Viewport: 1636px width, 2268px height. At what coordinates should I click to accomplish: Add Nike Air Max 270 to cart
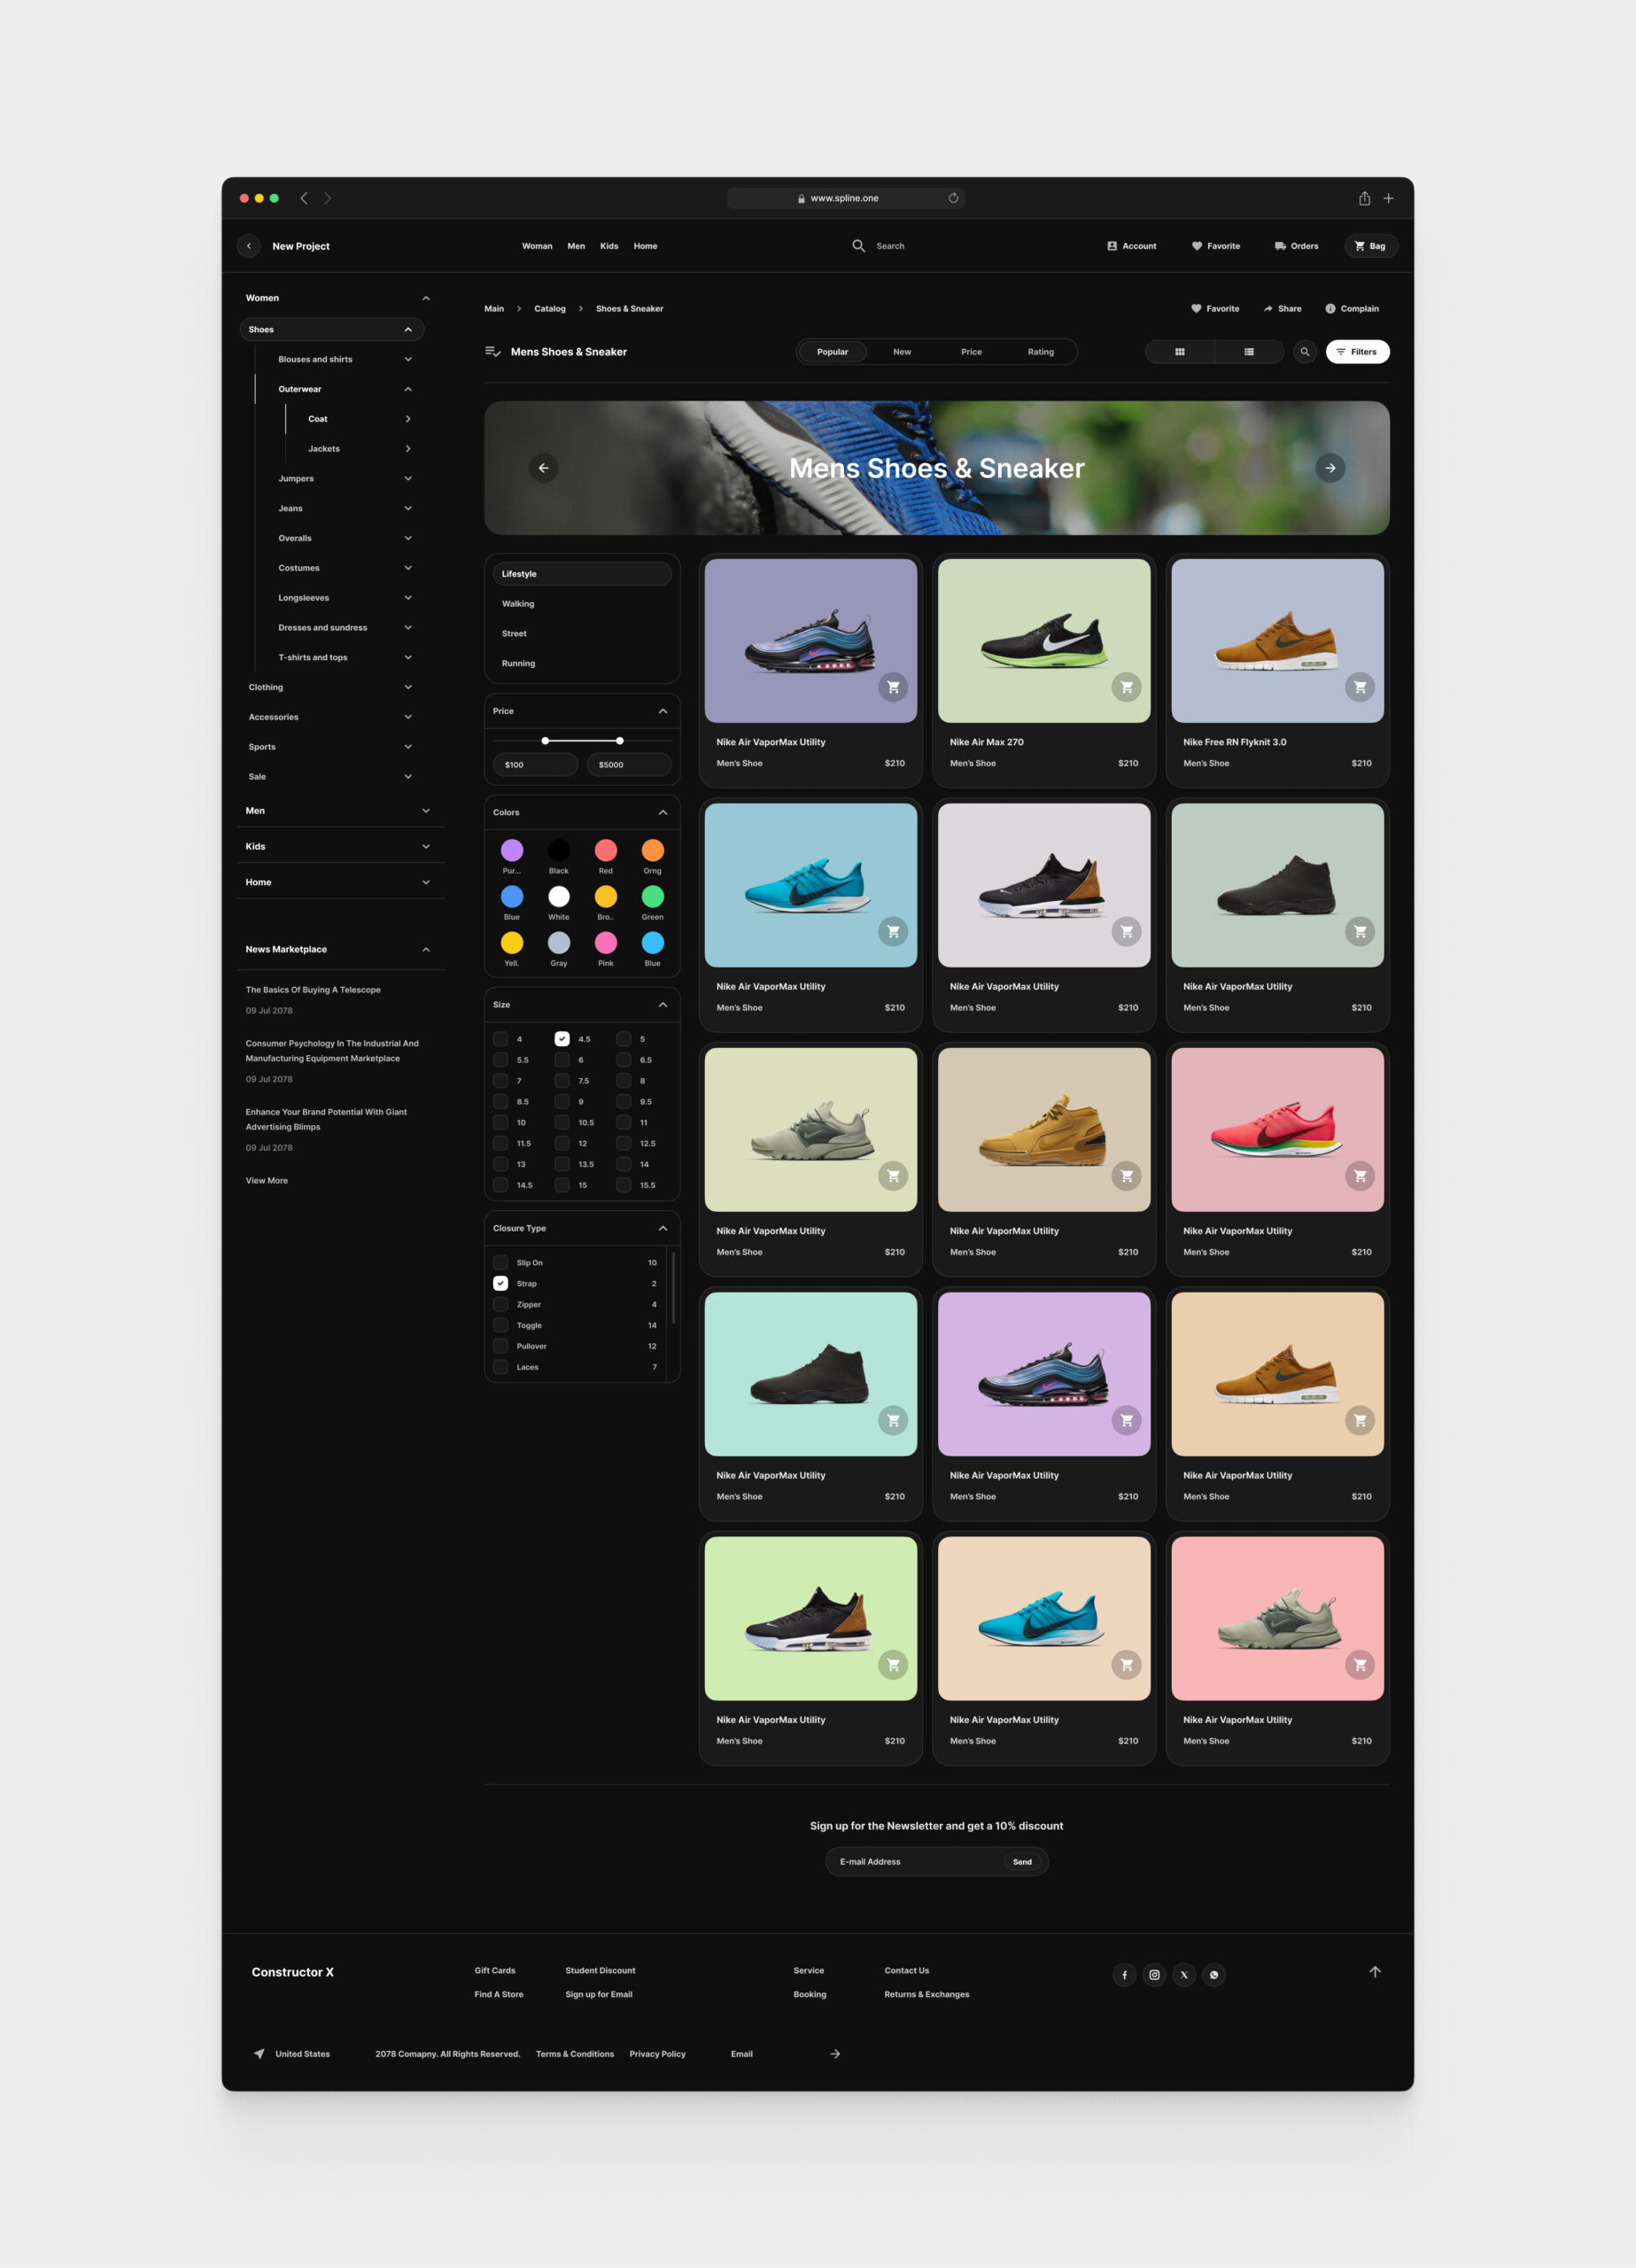pos(1126,687)
